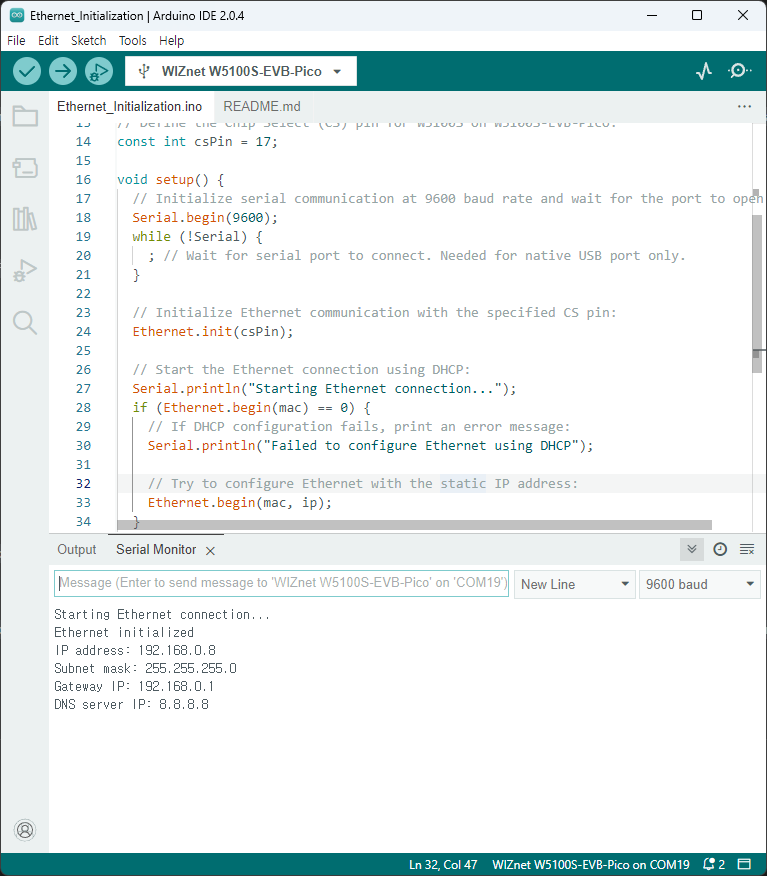Click the Serial.begin(9600); code line
The width and height of the screenshot is (767, 876).
[204, 217]
